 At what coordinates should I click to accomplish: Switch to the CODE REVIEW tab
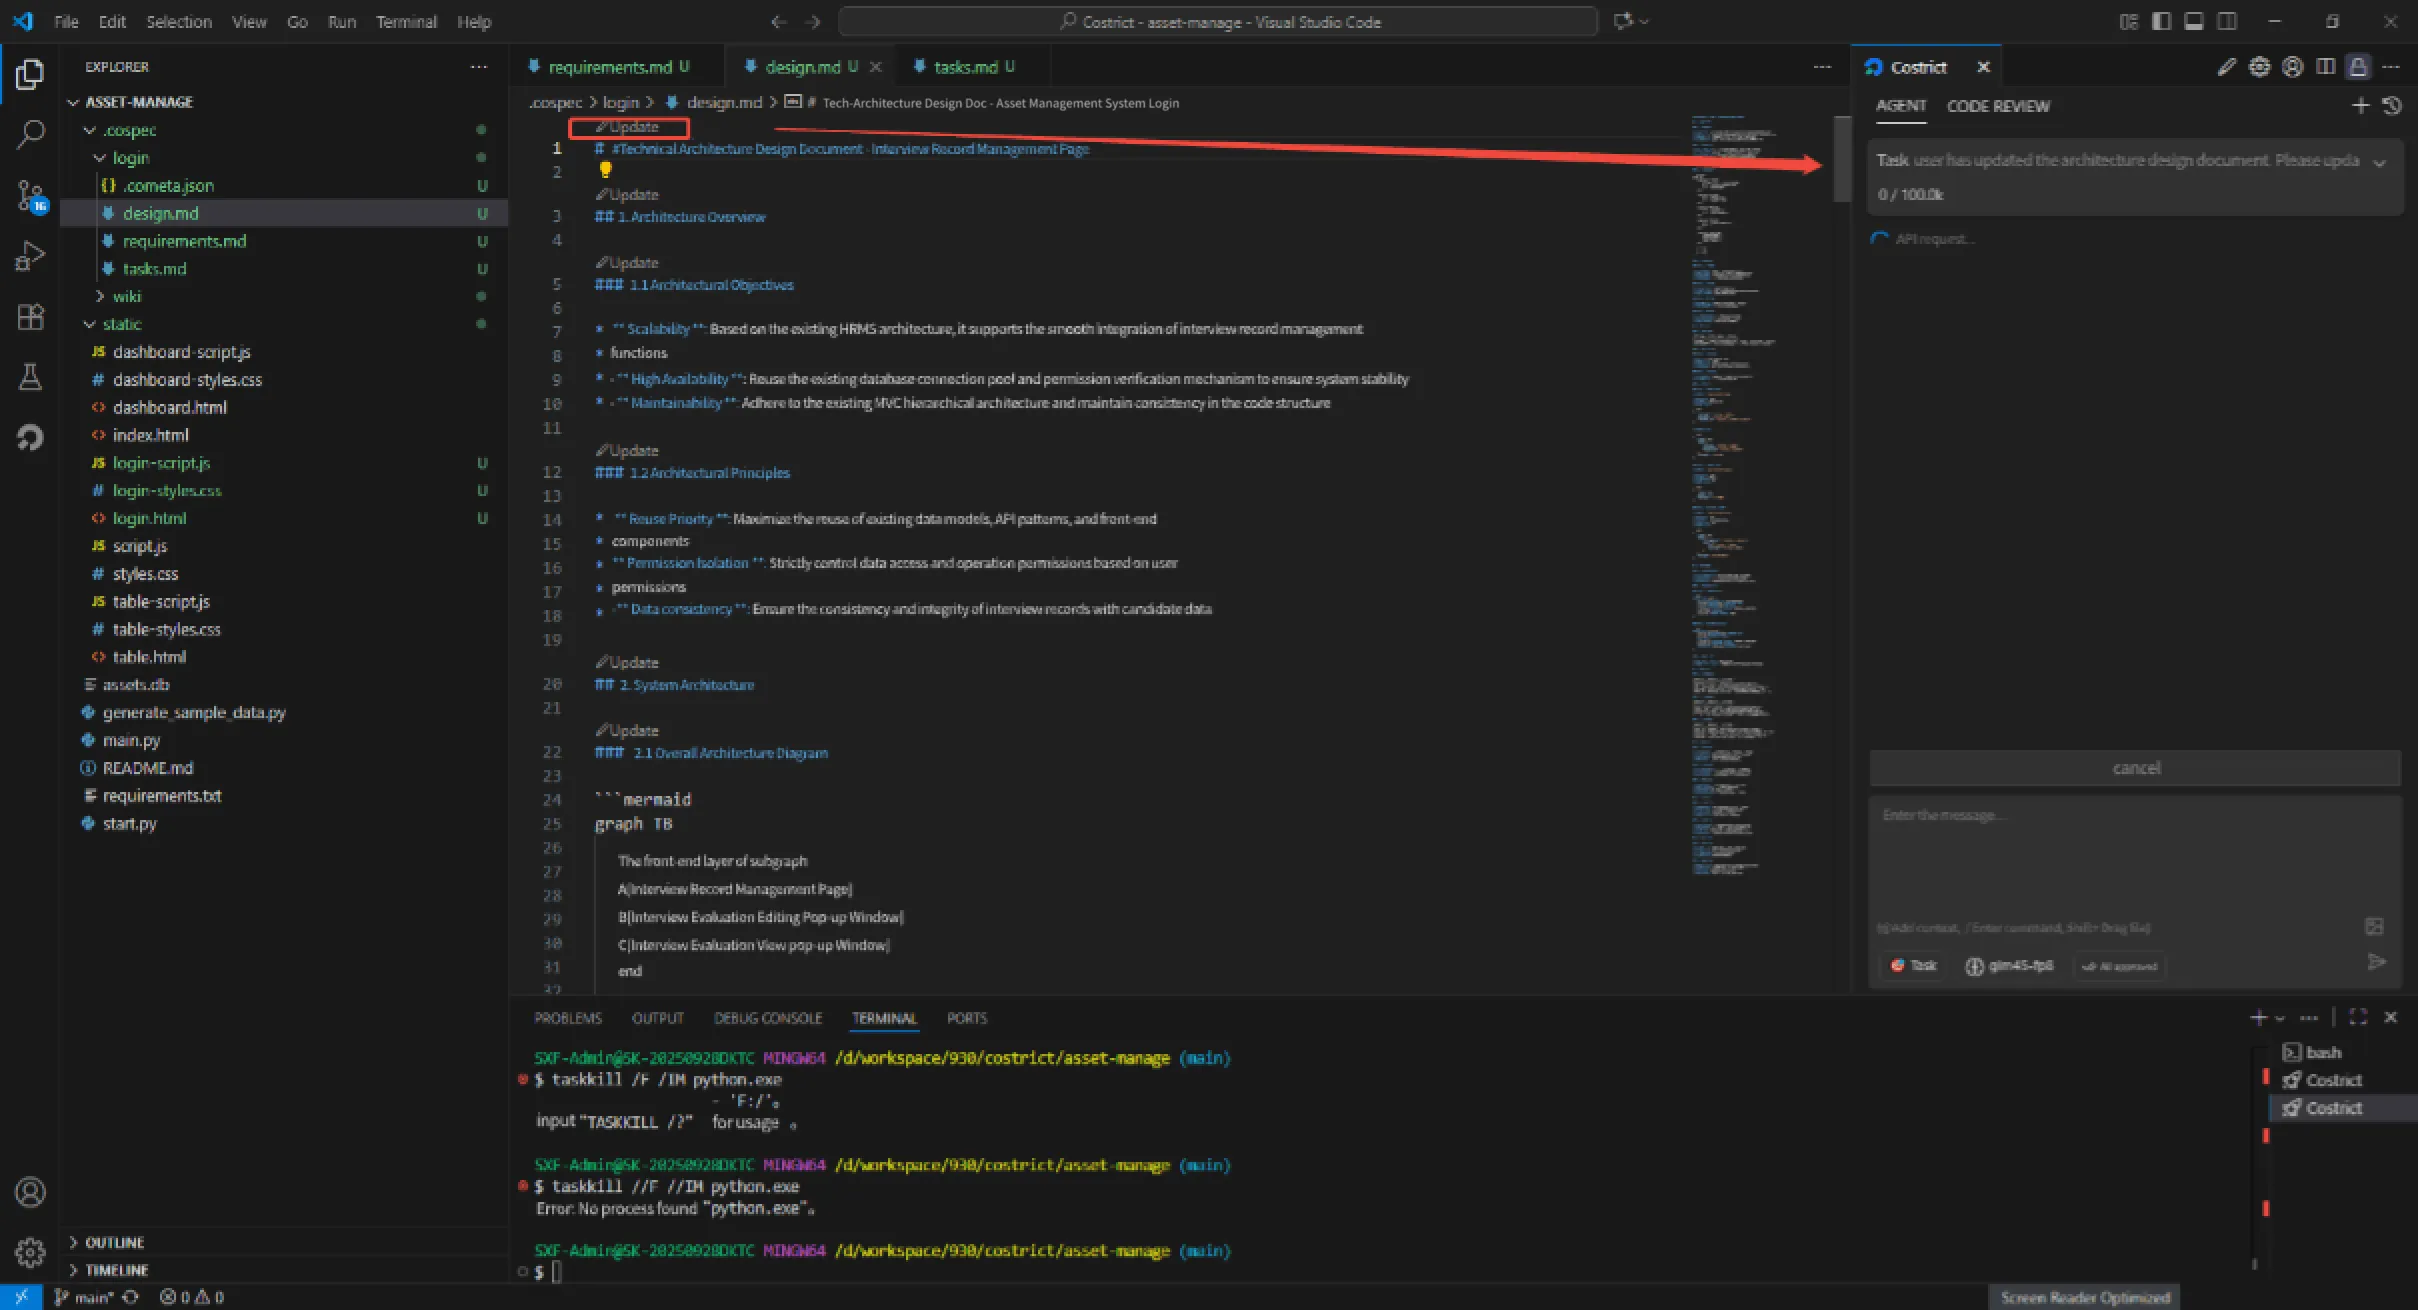(1998, 106)
